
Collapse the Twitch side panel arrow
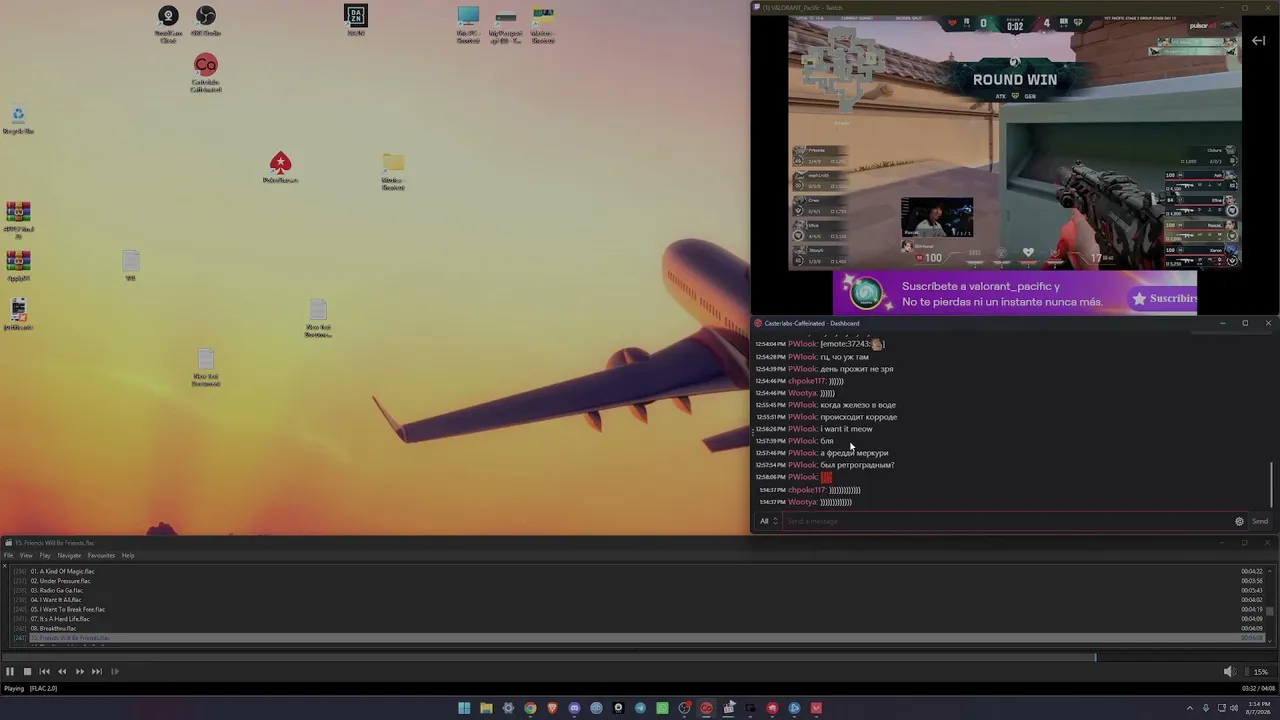pos(1258,41)
